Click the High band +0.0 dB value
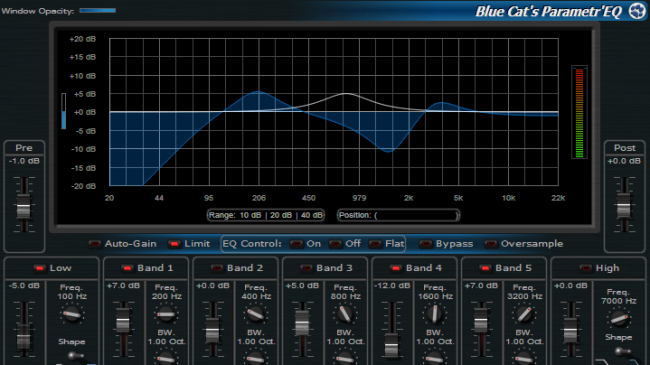This screenshot has width=650, height=365. tap(571, 286)
